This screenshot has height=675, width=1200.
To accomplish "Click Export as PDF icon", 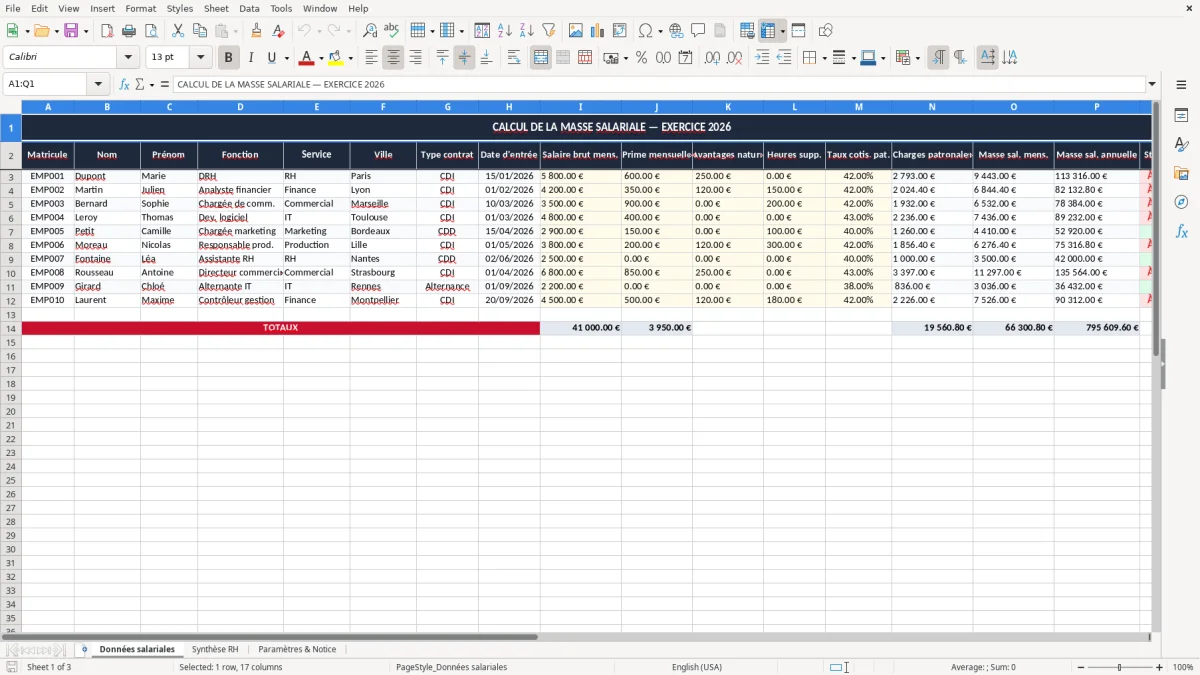I will point(107,31).
